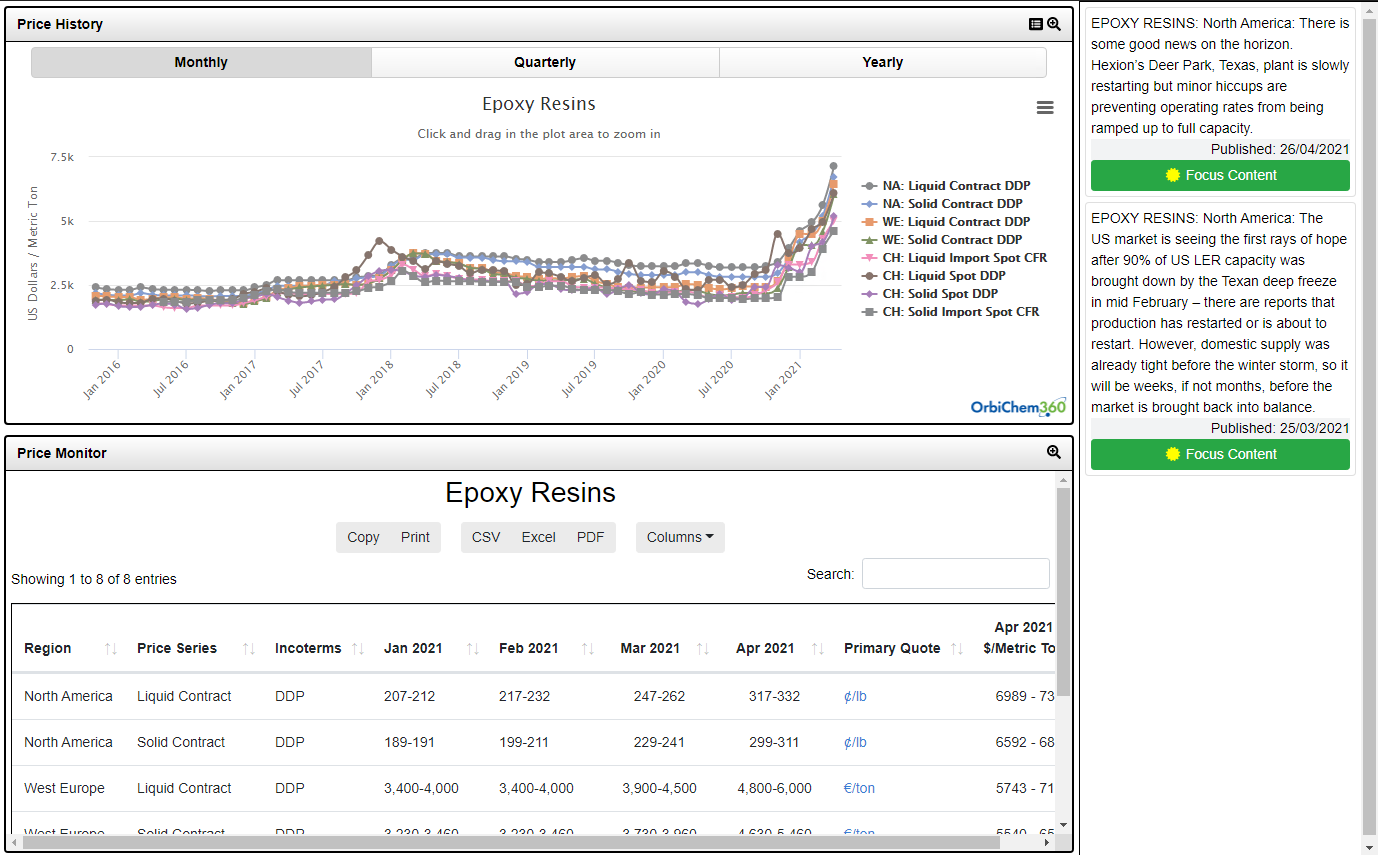Image resolution: width=1378 pixels, height=855 pixels.
Task: Open Focus Content for 26/04/2021 article
Action: [1220, 175]
